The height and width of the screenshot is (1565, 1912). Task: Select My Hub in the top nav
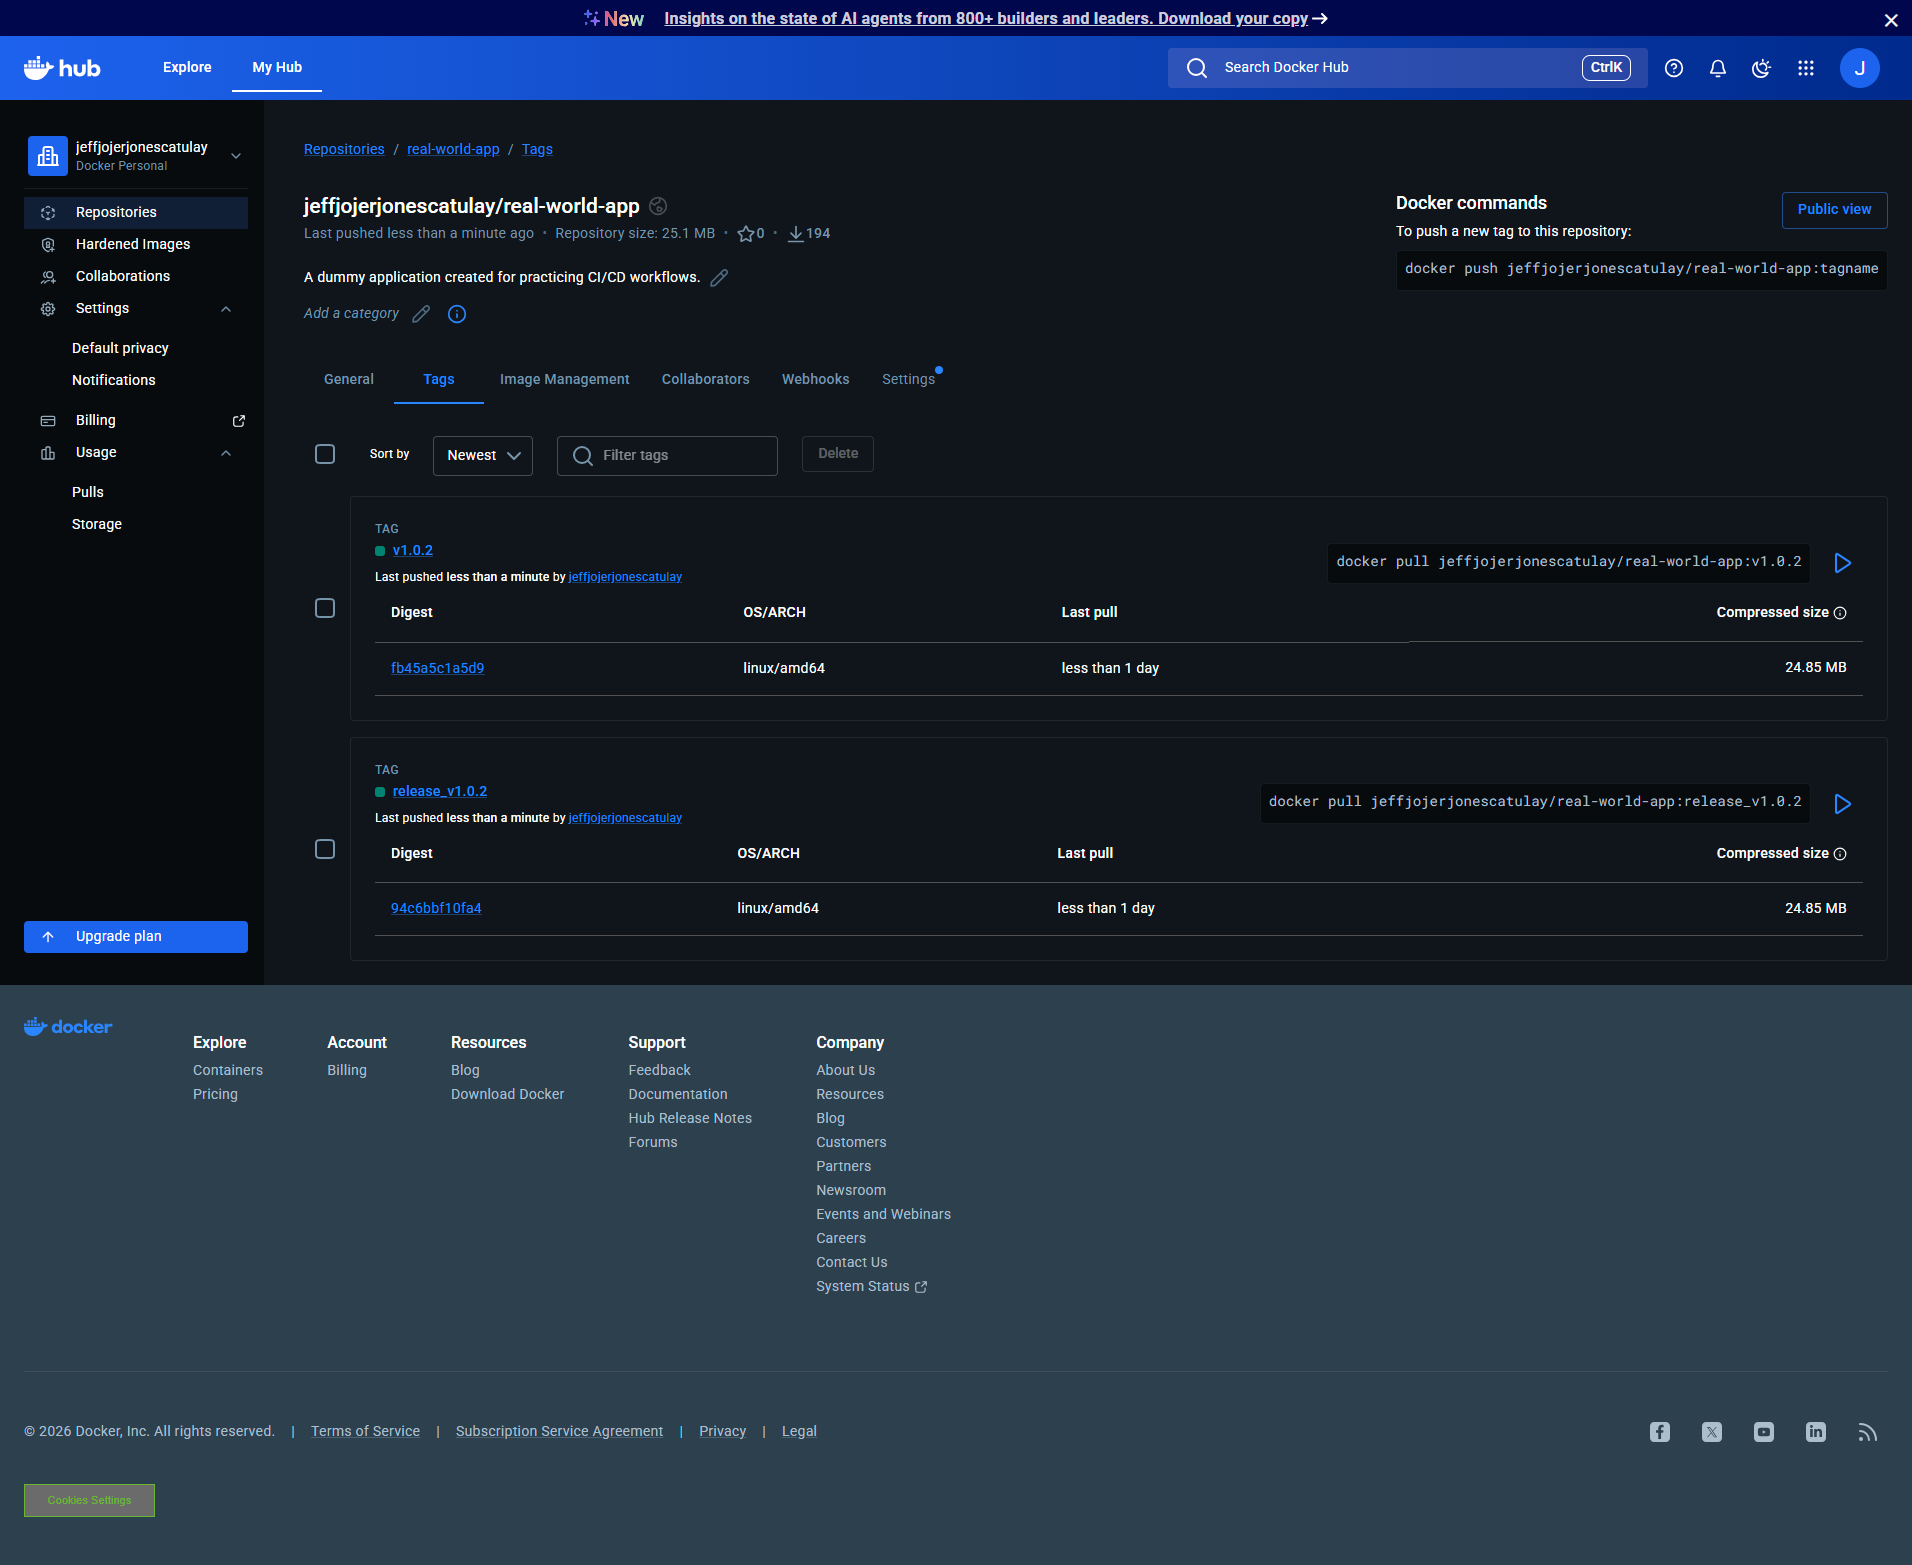pos(277,67)
